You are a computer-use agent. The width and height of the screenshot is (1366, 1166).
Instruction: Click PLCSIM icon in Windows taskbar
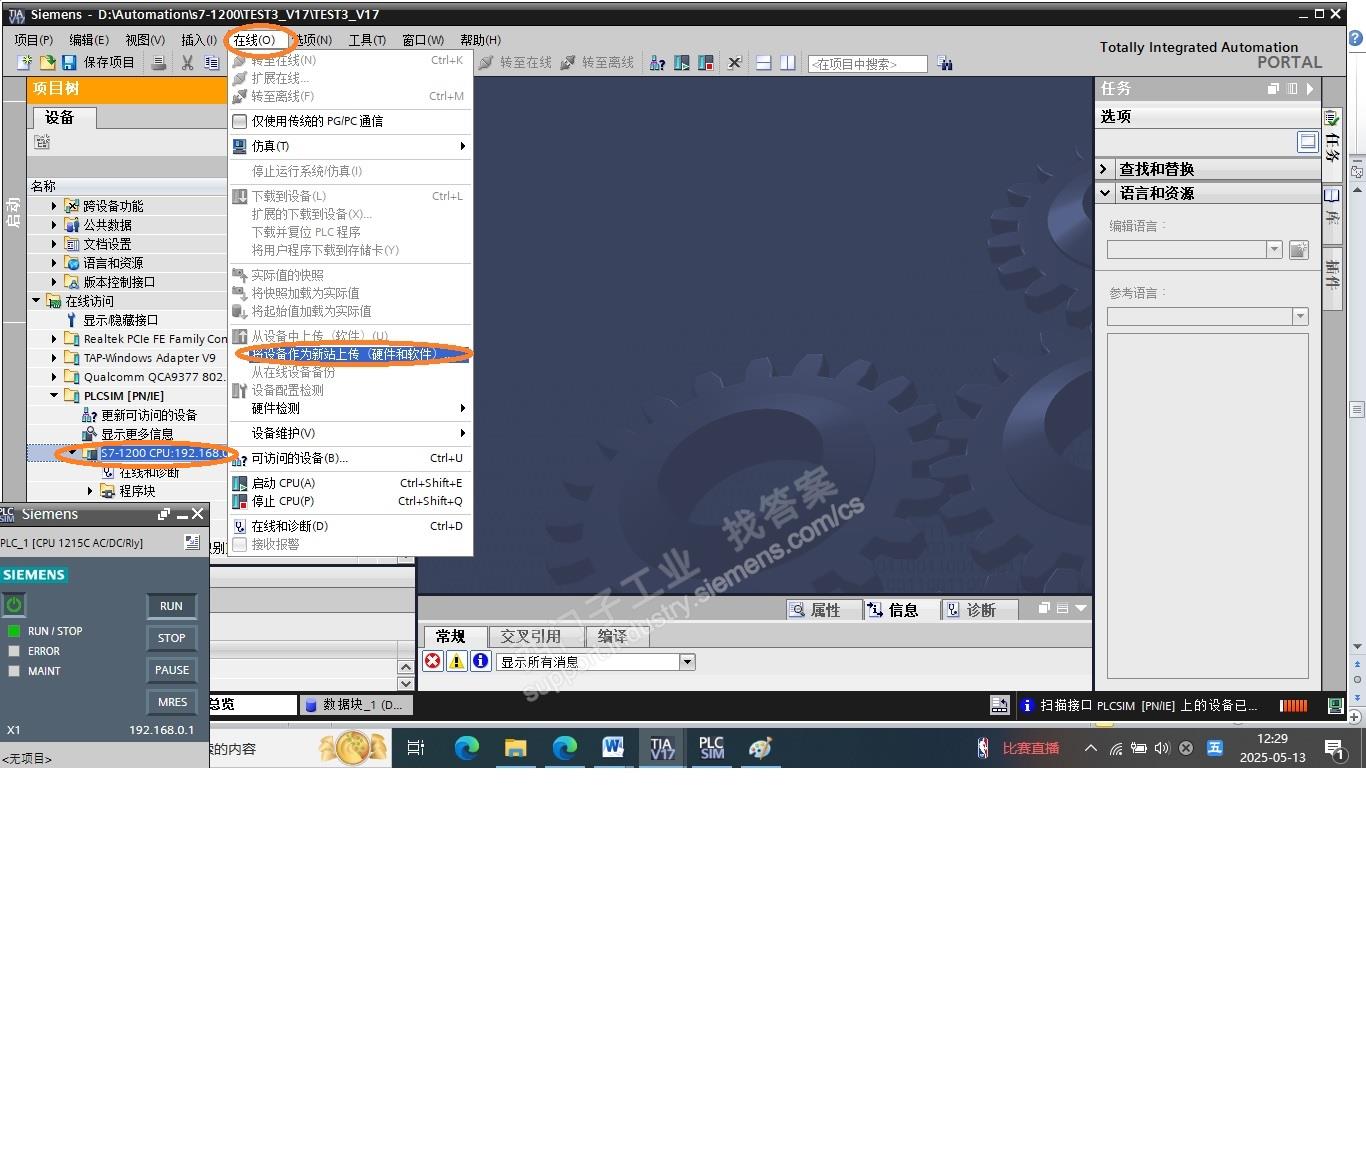(711, 748)
